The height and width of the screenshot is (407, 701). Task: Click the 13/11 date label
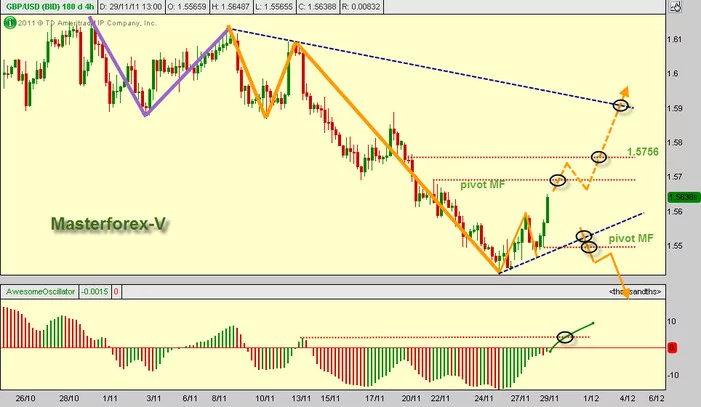[x=301, y=398]
